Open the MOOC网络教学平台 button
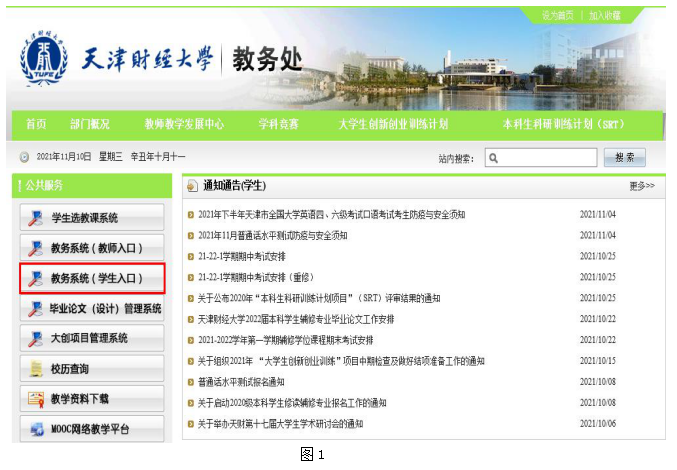677x470 pixels. pos(92,429)
